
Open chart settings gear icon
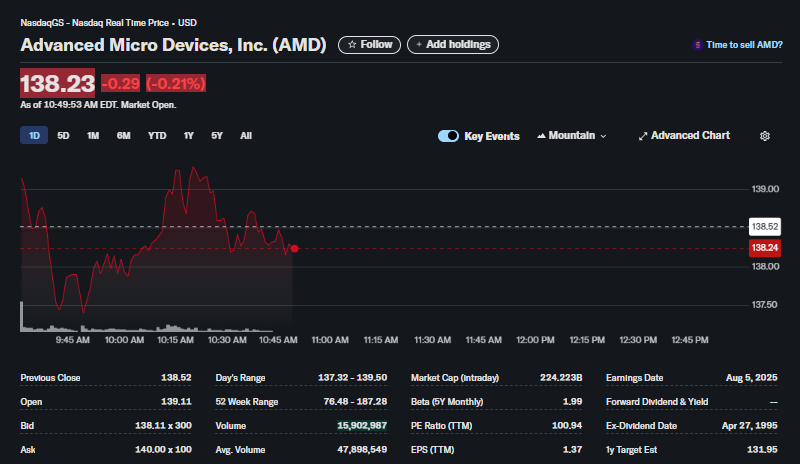[x=764, y=136]
